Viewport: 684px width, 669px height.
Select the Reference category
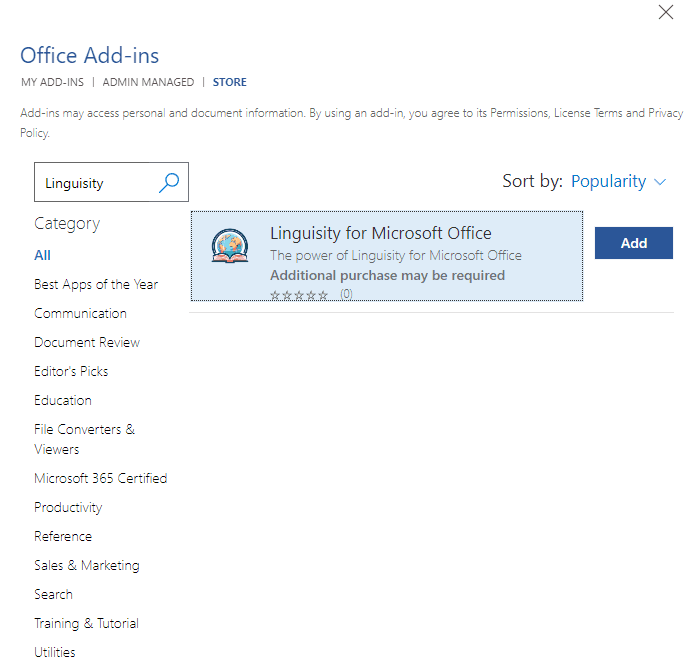(63, 536)
